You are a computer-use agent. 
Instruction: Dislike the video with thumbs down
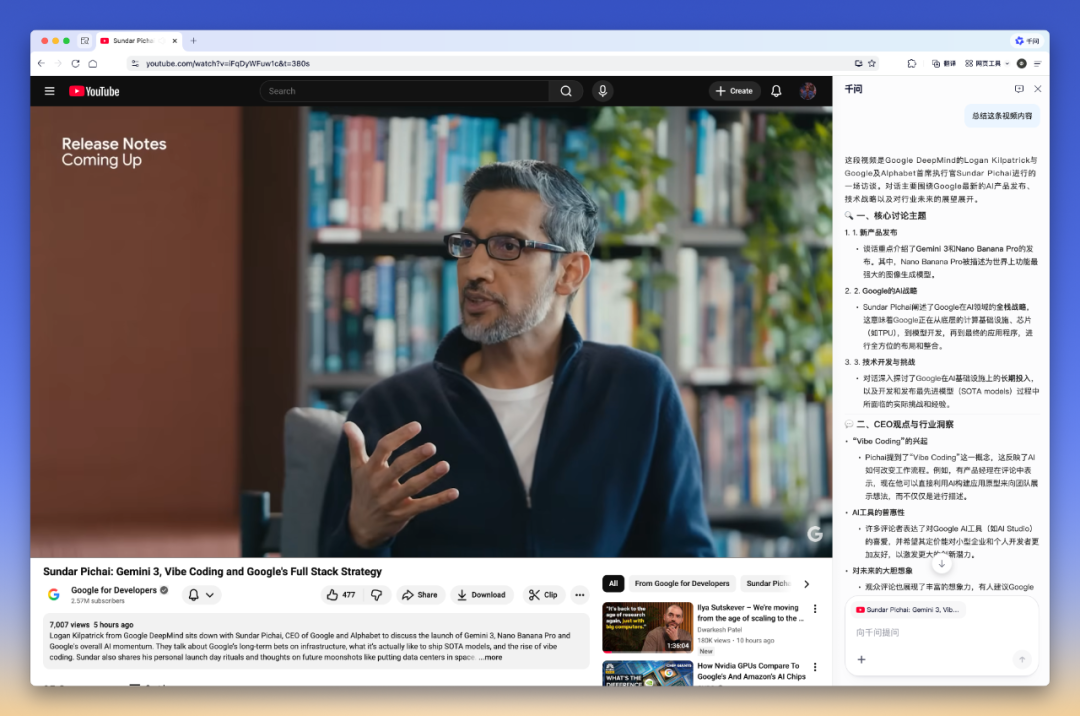click(x=377, y=595)
